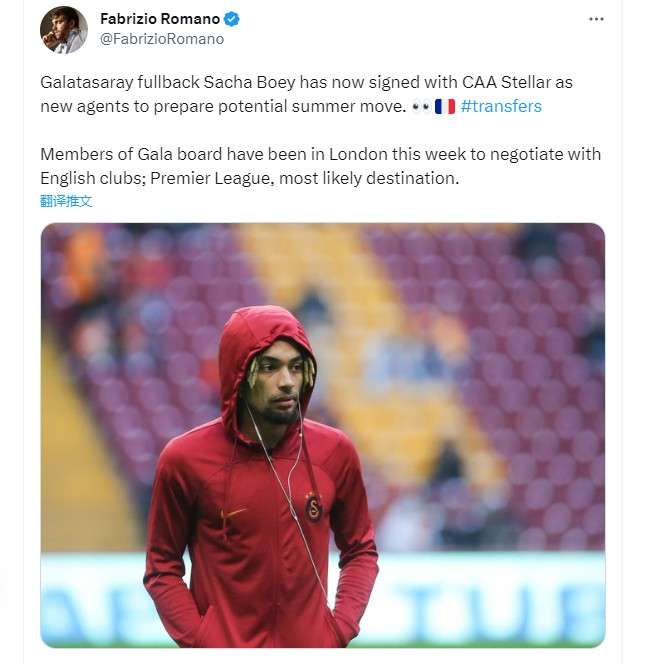Open the #transfers hashtag
Screen dimensions: 645x664
pyautogui.click(x=501, y=105)
